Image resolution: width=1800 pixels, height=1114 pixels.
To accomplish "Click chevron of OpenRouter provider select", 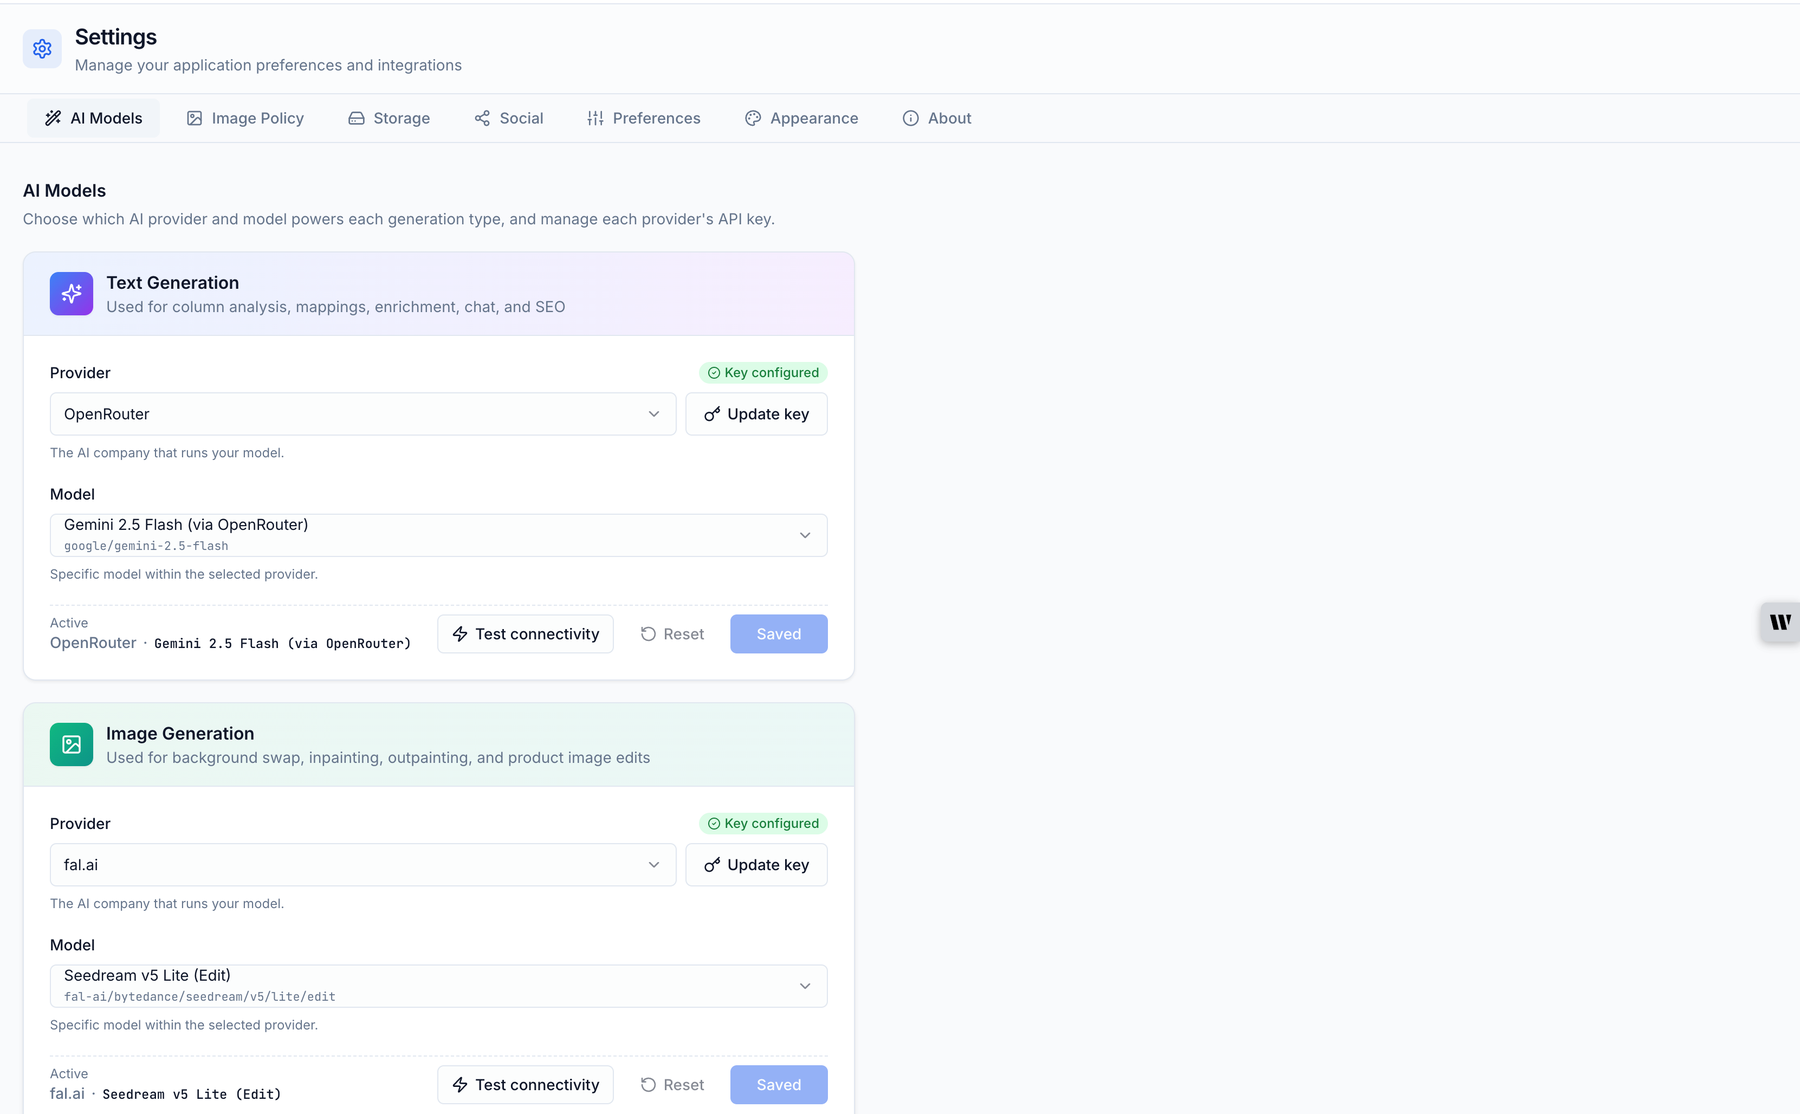I will click(654, 414).
